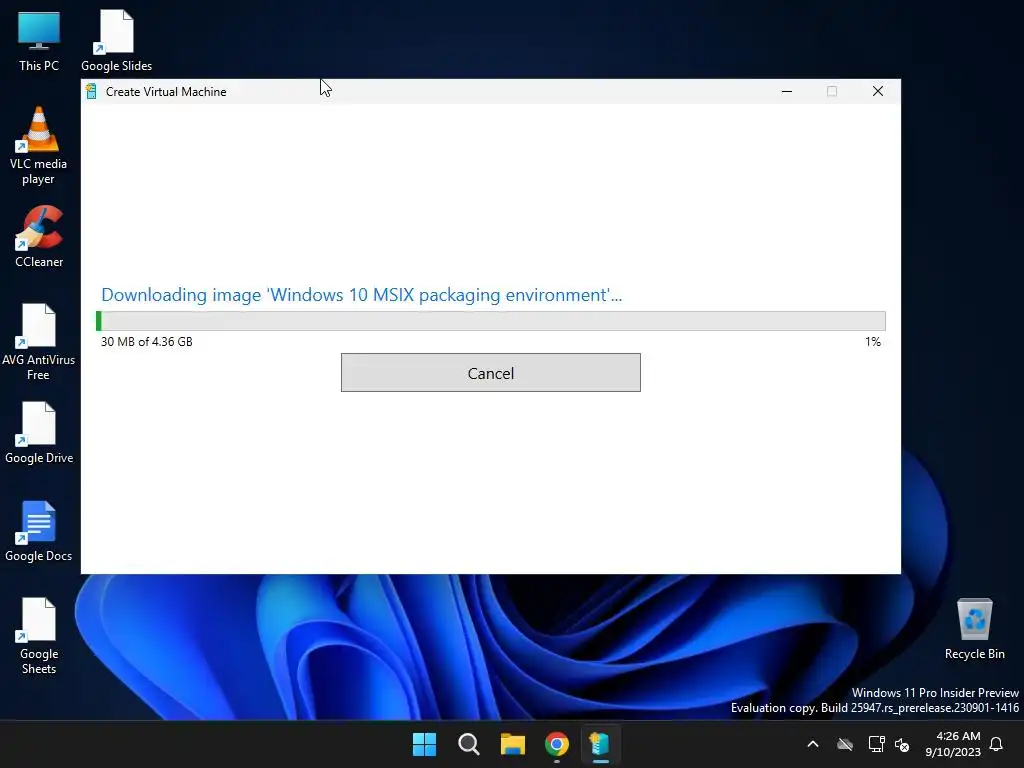Viewport: 1024px width, 768px height.
Task: Open the clock showing 4:26 AM
Action: click(x=953, y=744)
